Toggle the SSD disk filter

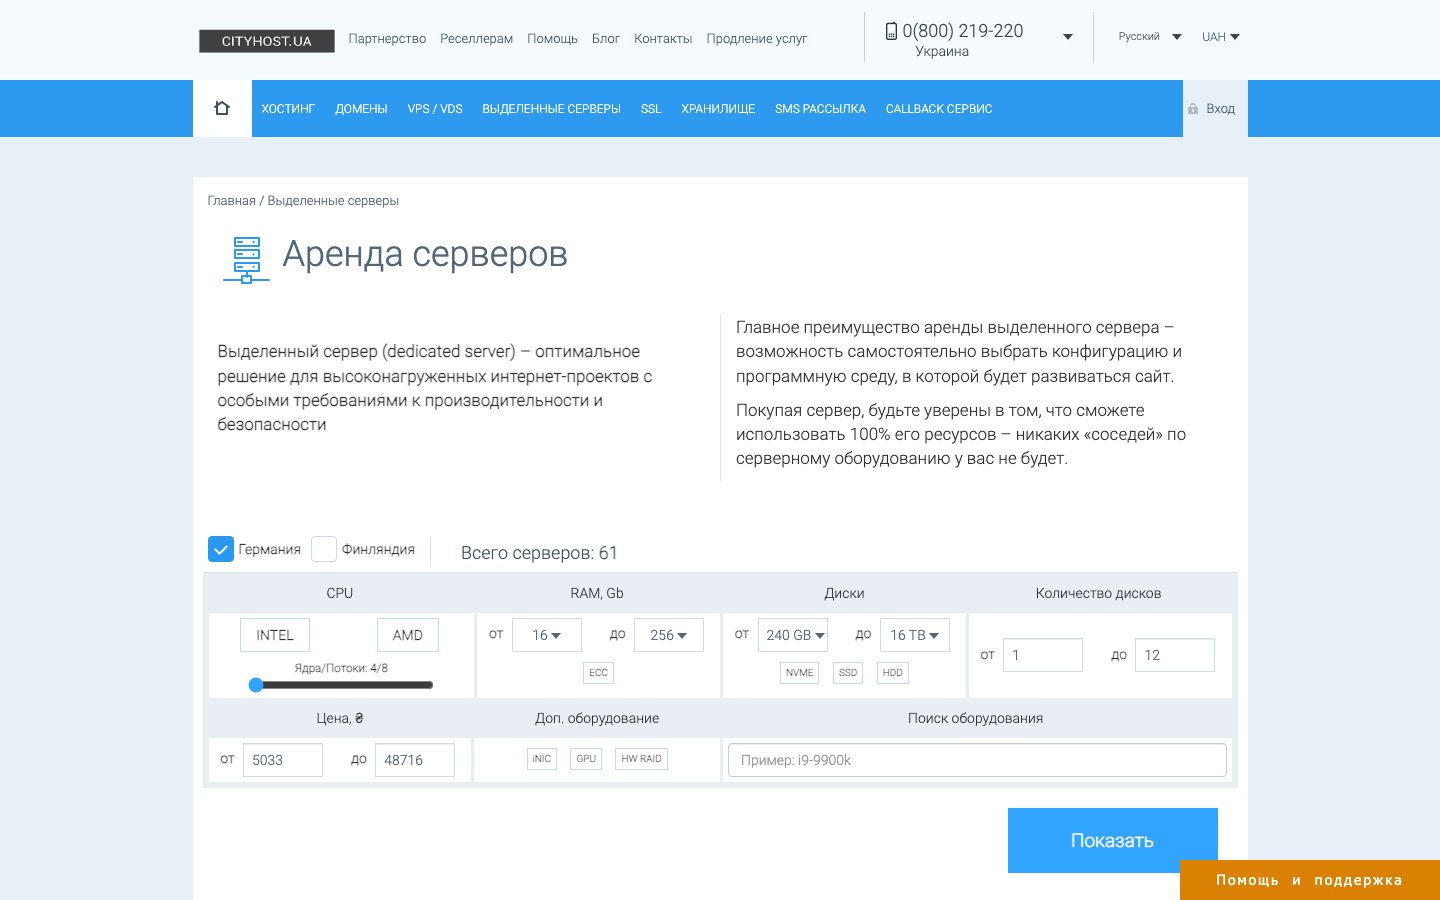[848, 673]
